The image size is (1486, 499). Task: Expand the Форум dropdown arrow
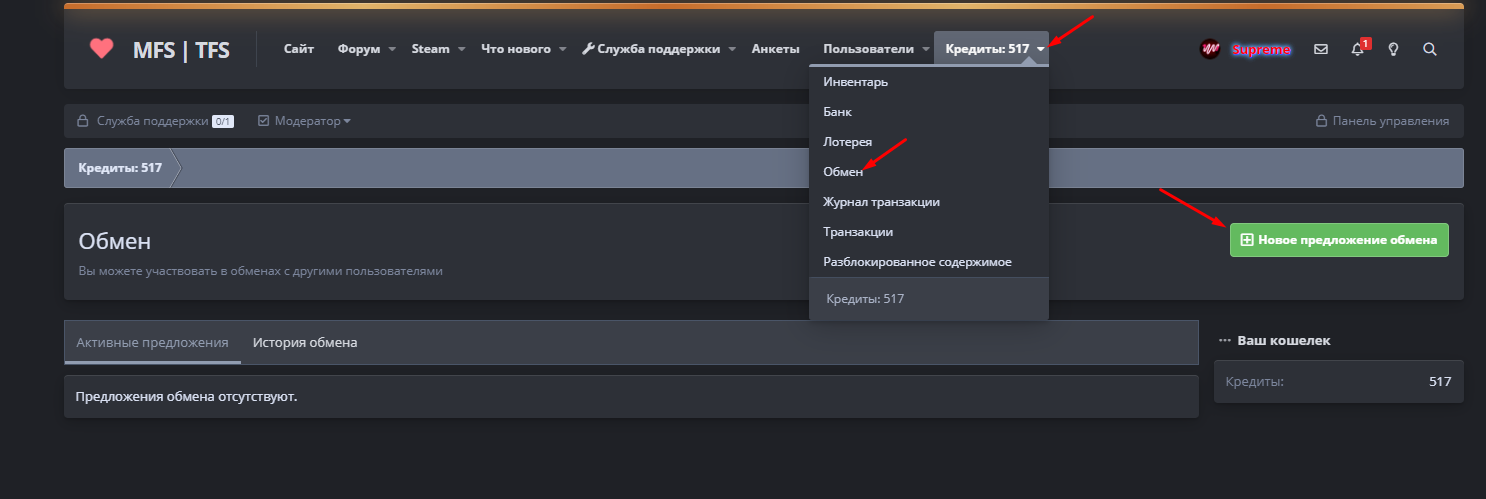click(392, 49)
